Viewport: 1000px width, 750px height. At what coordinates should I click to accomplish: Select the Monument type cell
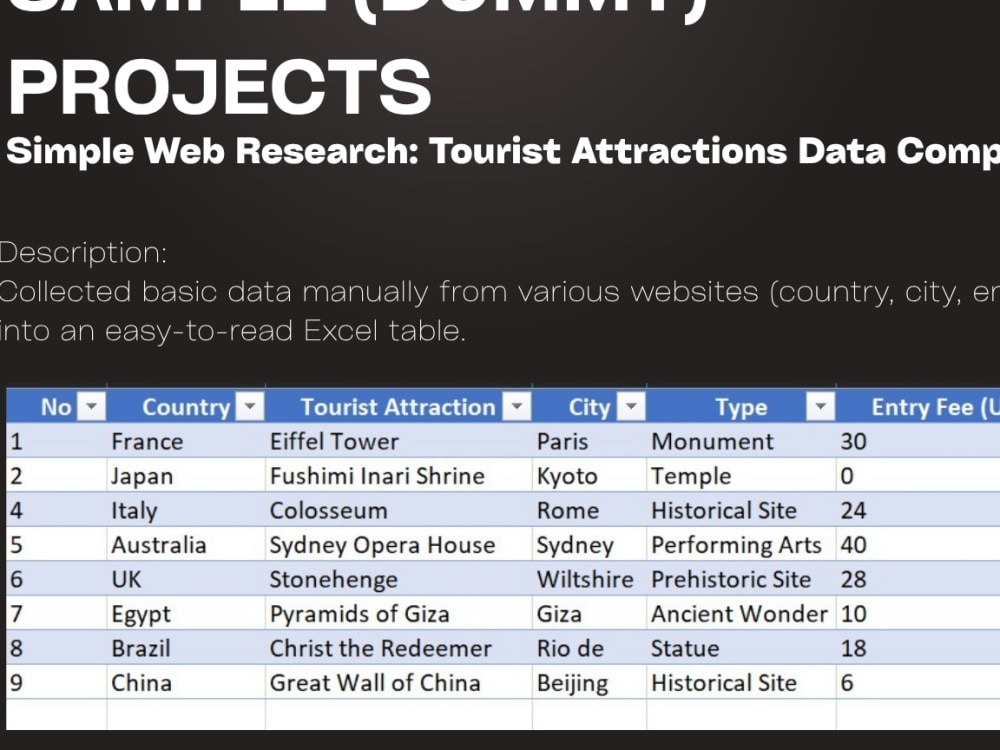coord(741,441)
